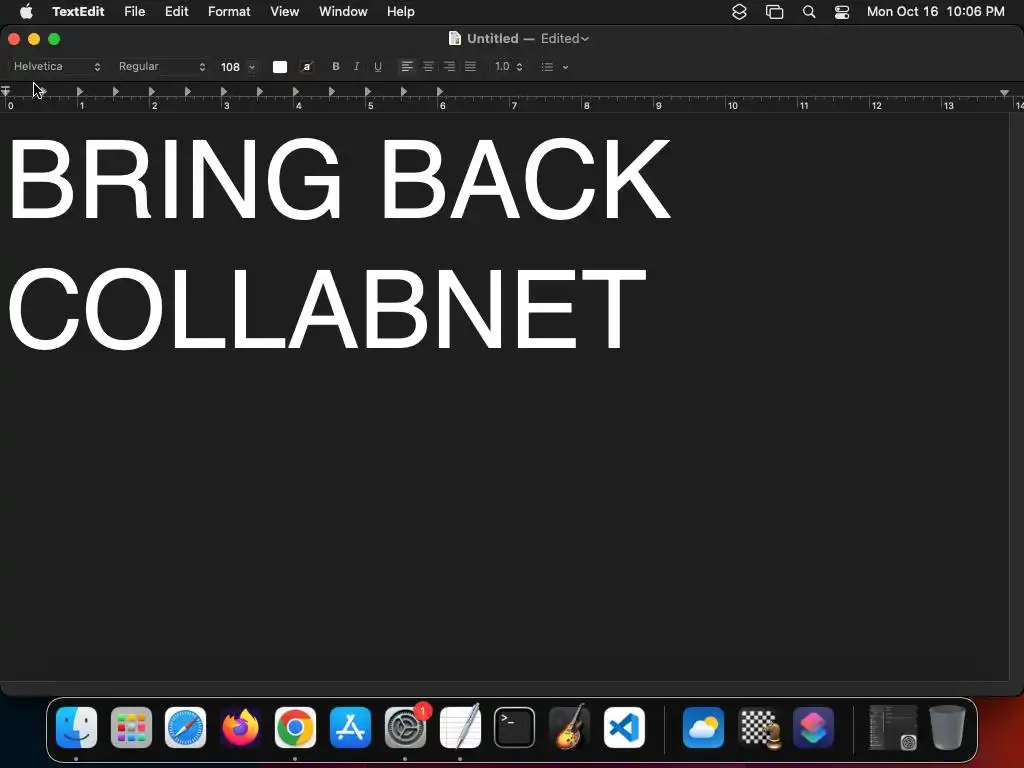This screenshot has height=768, width=1024.
Task: Open the list bullets and numbering dropdown
Action: 554,67
